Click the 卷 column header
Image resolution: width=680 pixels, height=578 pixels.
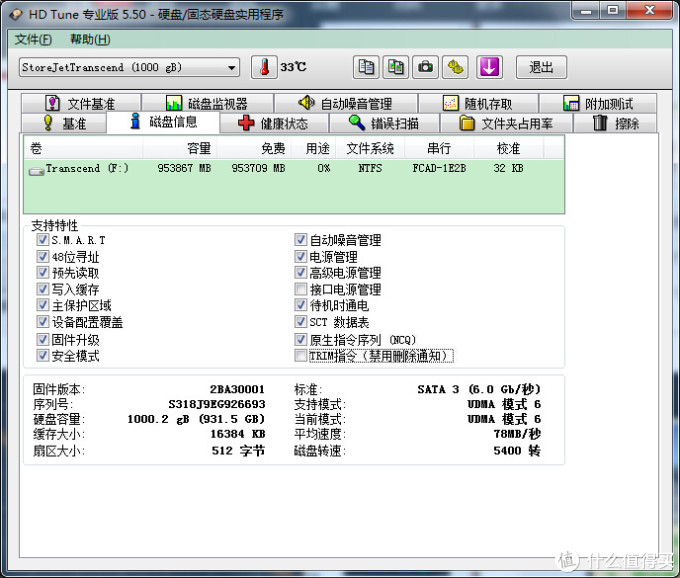point(83,148)
